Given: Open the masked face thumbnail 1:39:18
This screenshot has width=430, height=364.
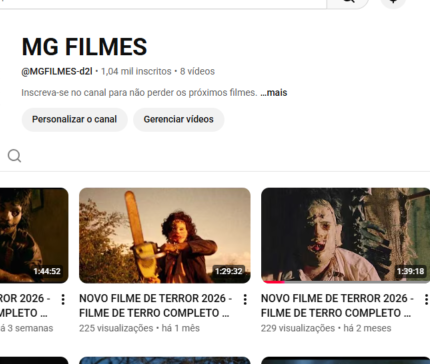Looking at the screenshot, I should click(x=345, y=235).
